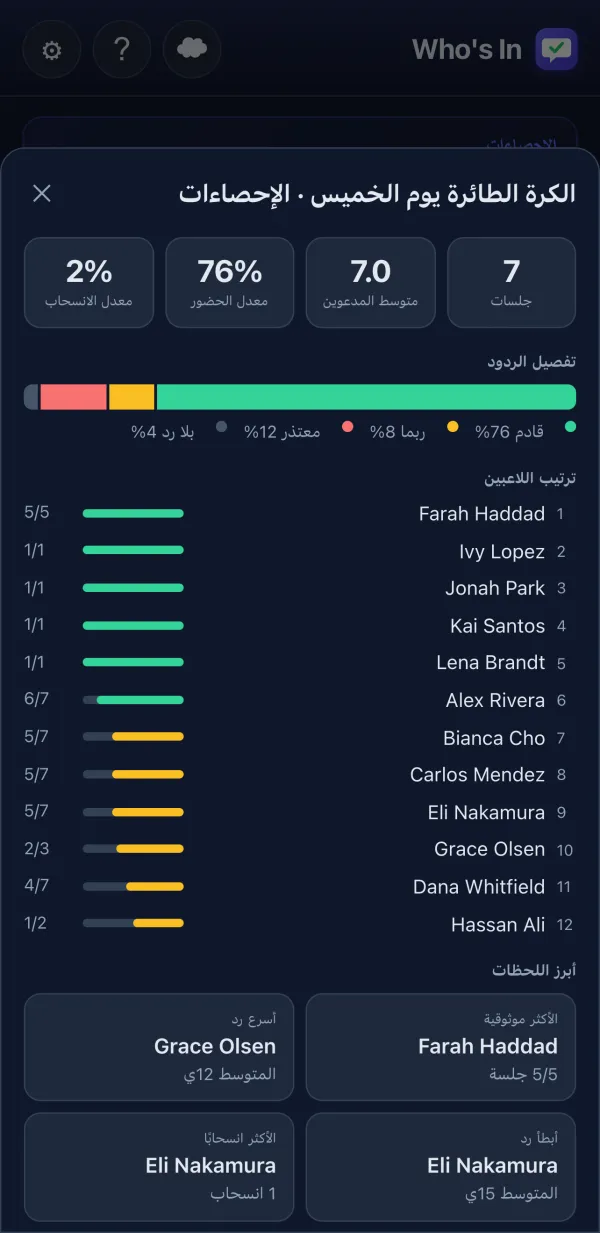This screenshot has width=600, height=1233.
Task: Click Hassan Ali's progress bar
Action: tap(133, 923)
